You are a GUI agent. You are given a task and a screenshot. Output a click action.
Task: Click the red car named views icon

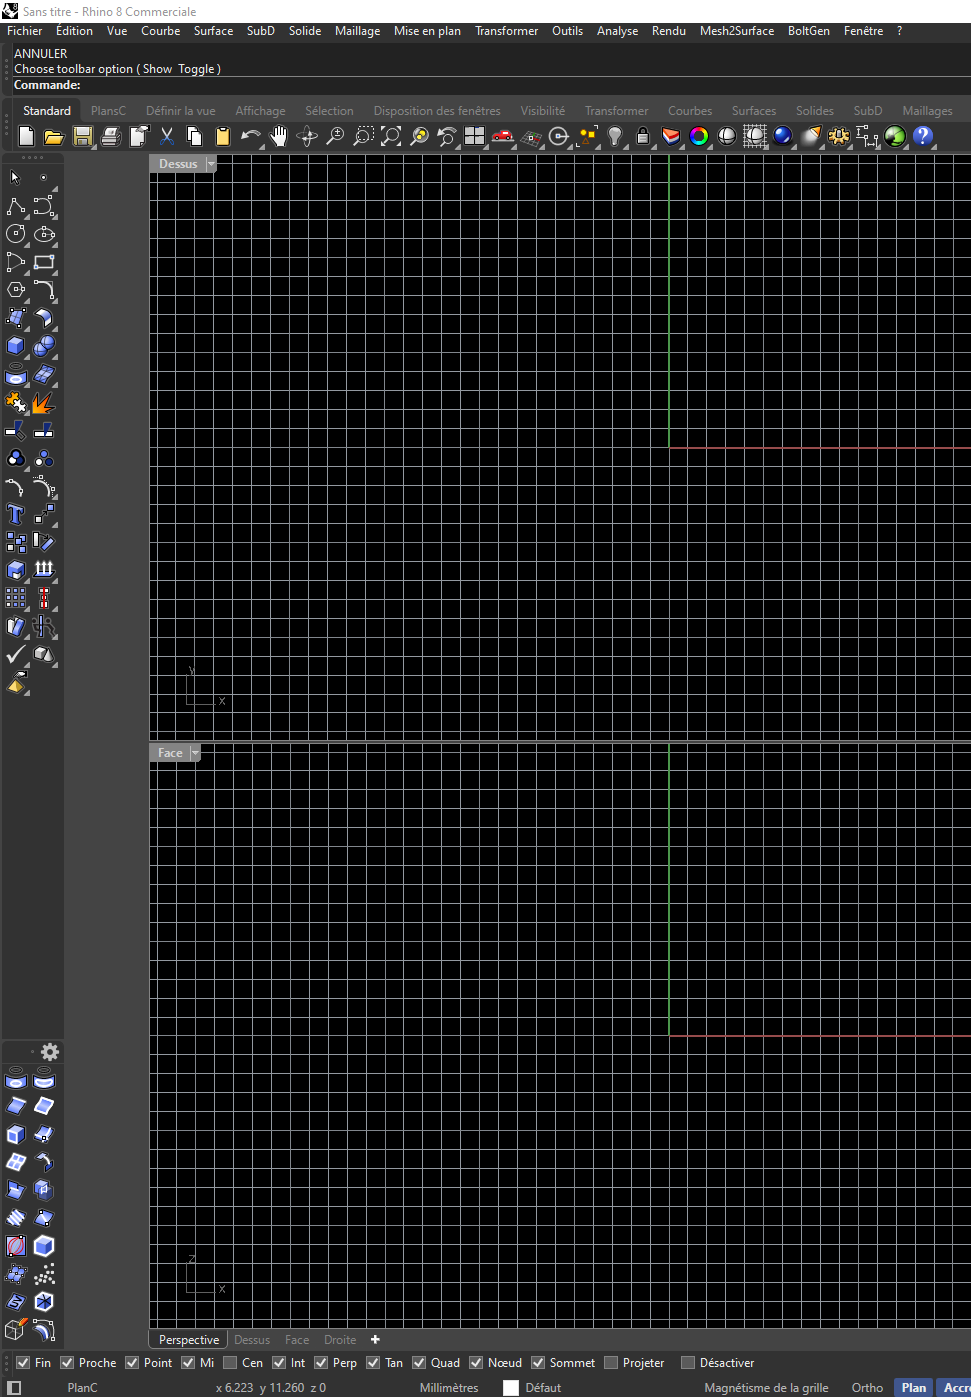point(502,136)
